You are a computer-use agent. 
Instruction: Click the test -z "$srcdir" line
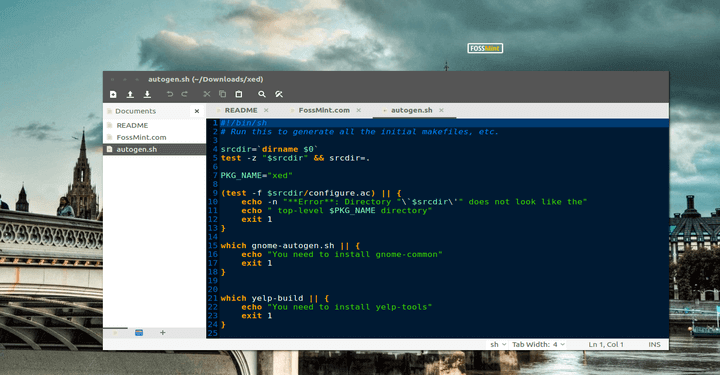click(x=295, y=158)
